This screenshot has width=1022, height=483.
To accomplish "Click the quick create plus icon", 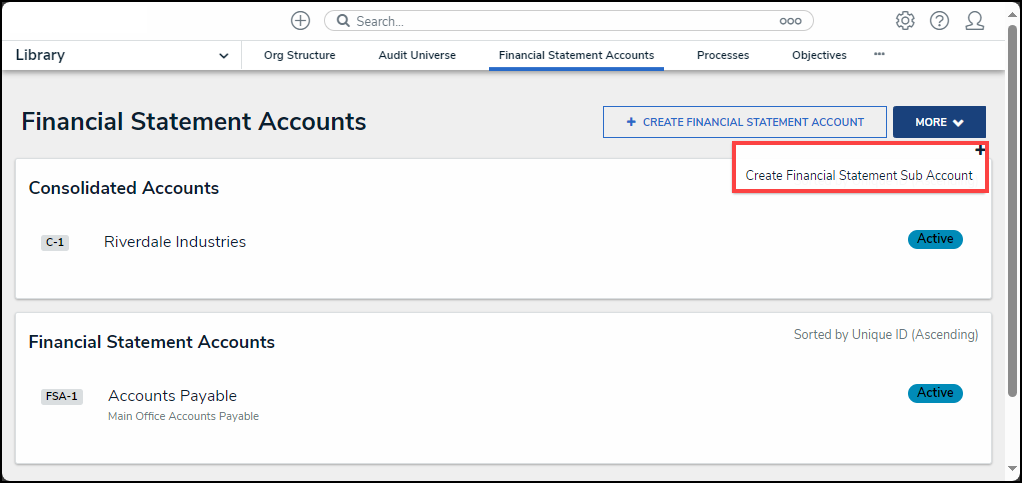I will click(x=300, y=21).
